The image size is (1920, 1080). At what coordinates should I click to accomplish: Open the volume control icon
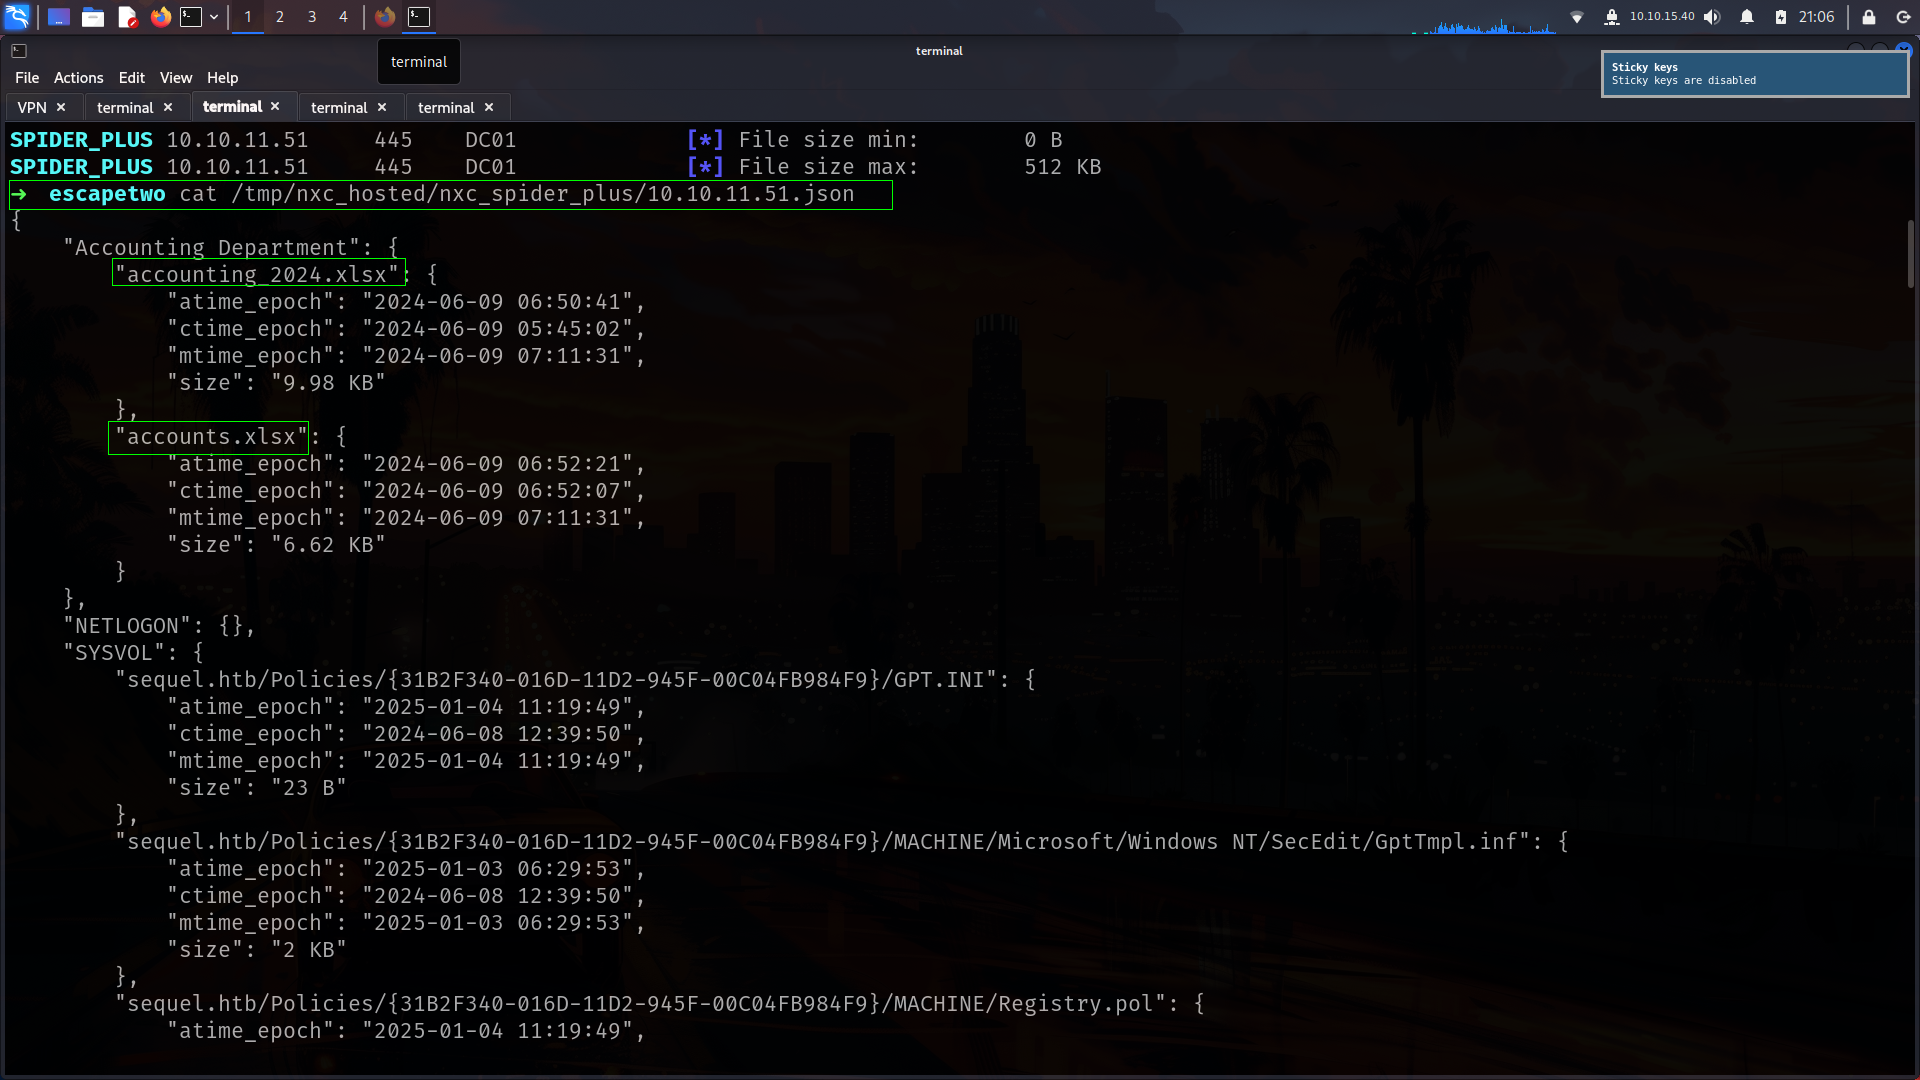(x=1712, y=17)
